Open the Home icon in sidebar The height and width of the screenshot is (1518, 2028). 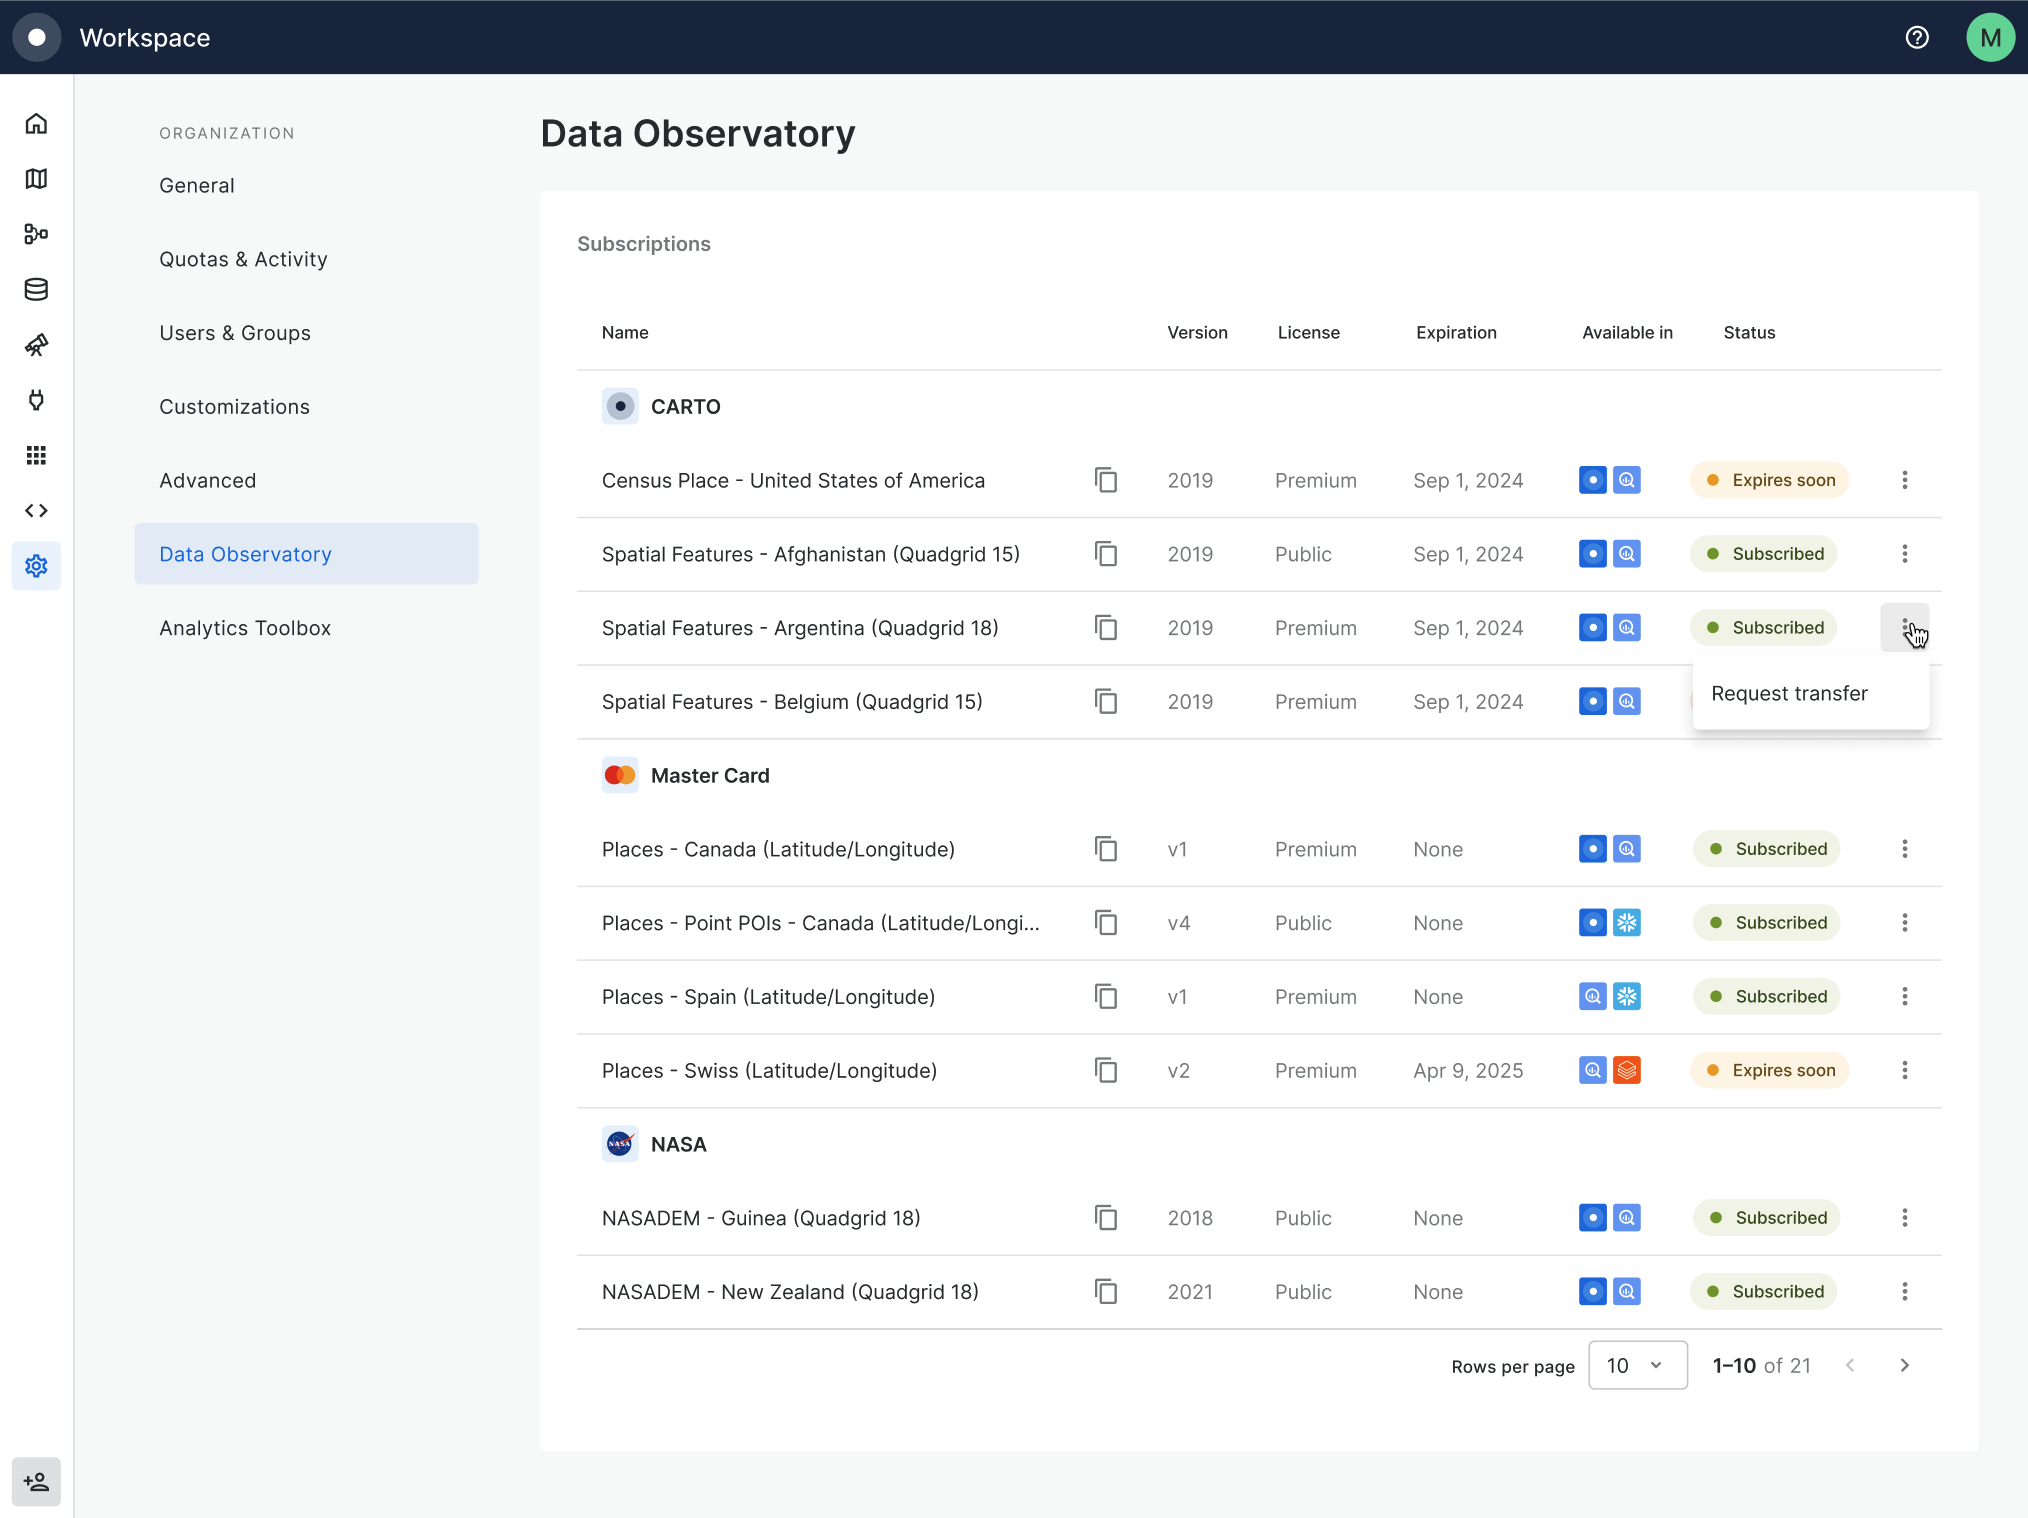coord(36,124)
